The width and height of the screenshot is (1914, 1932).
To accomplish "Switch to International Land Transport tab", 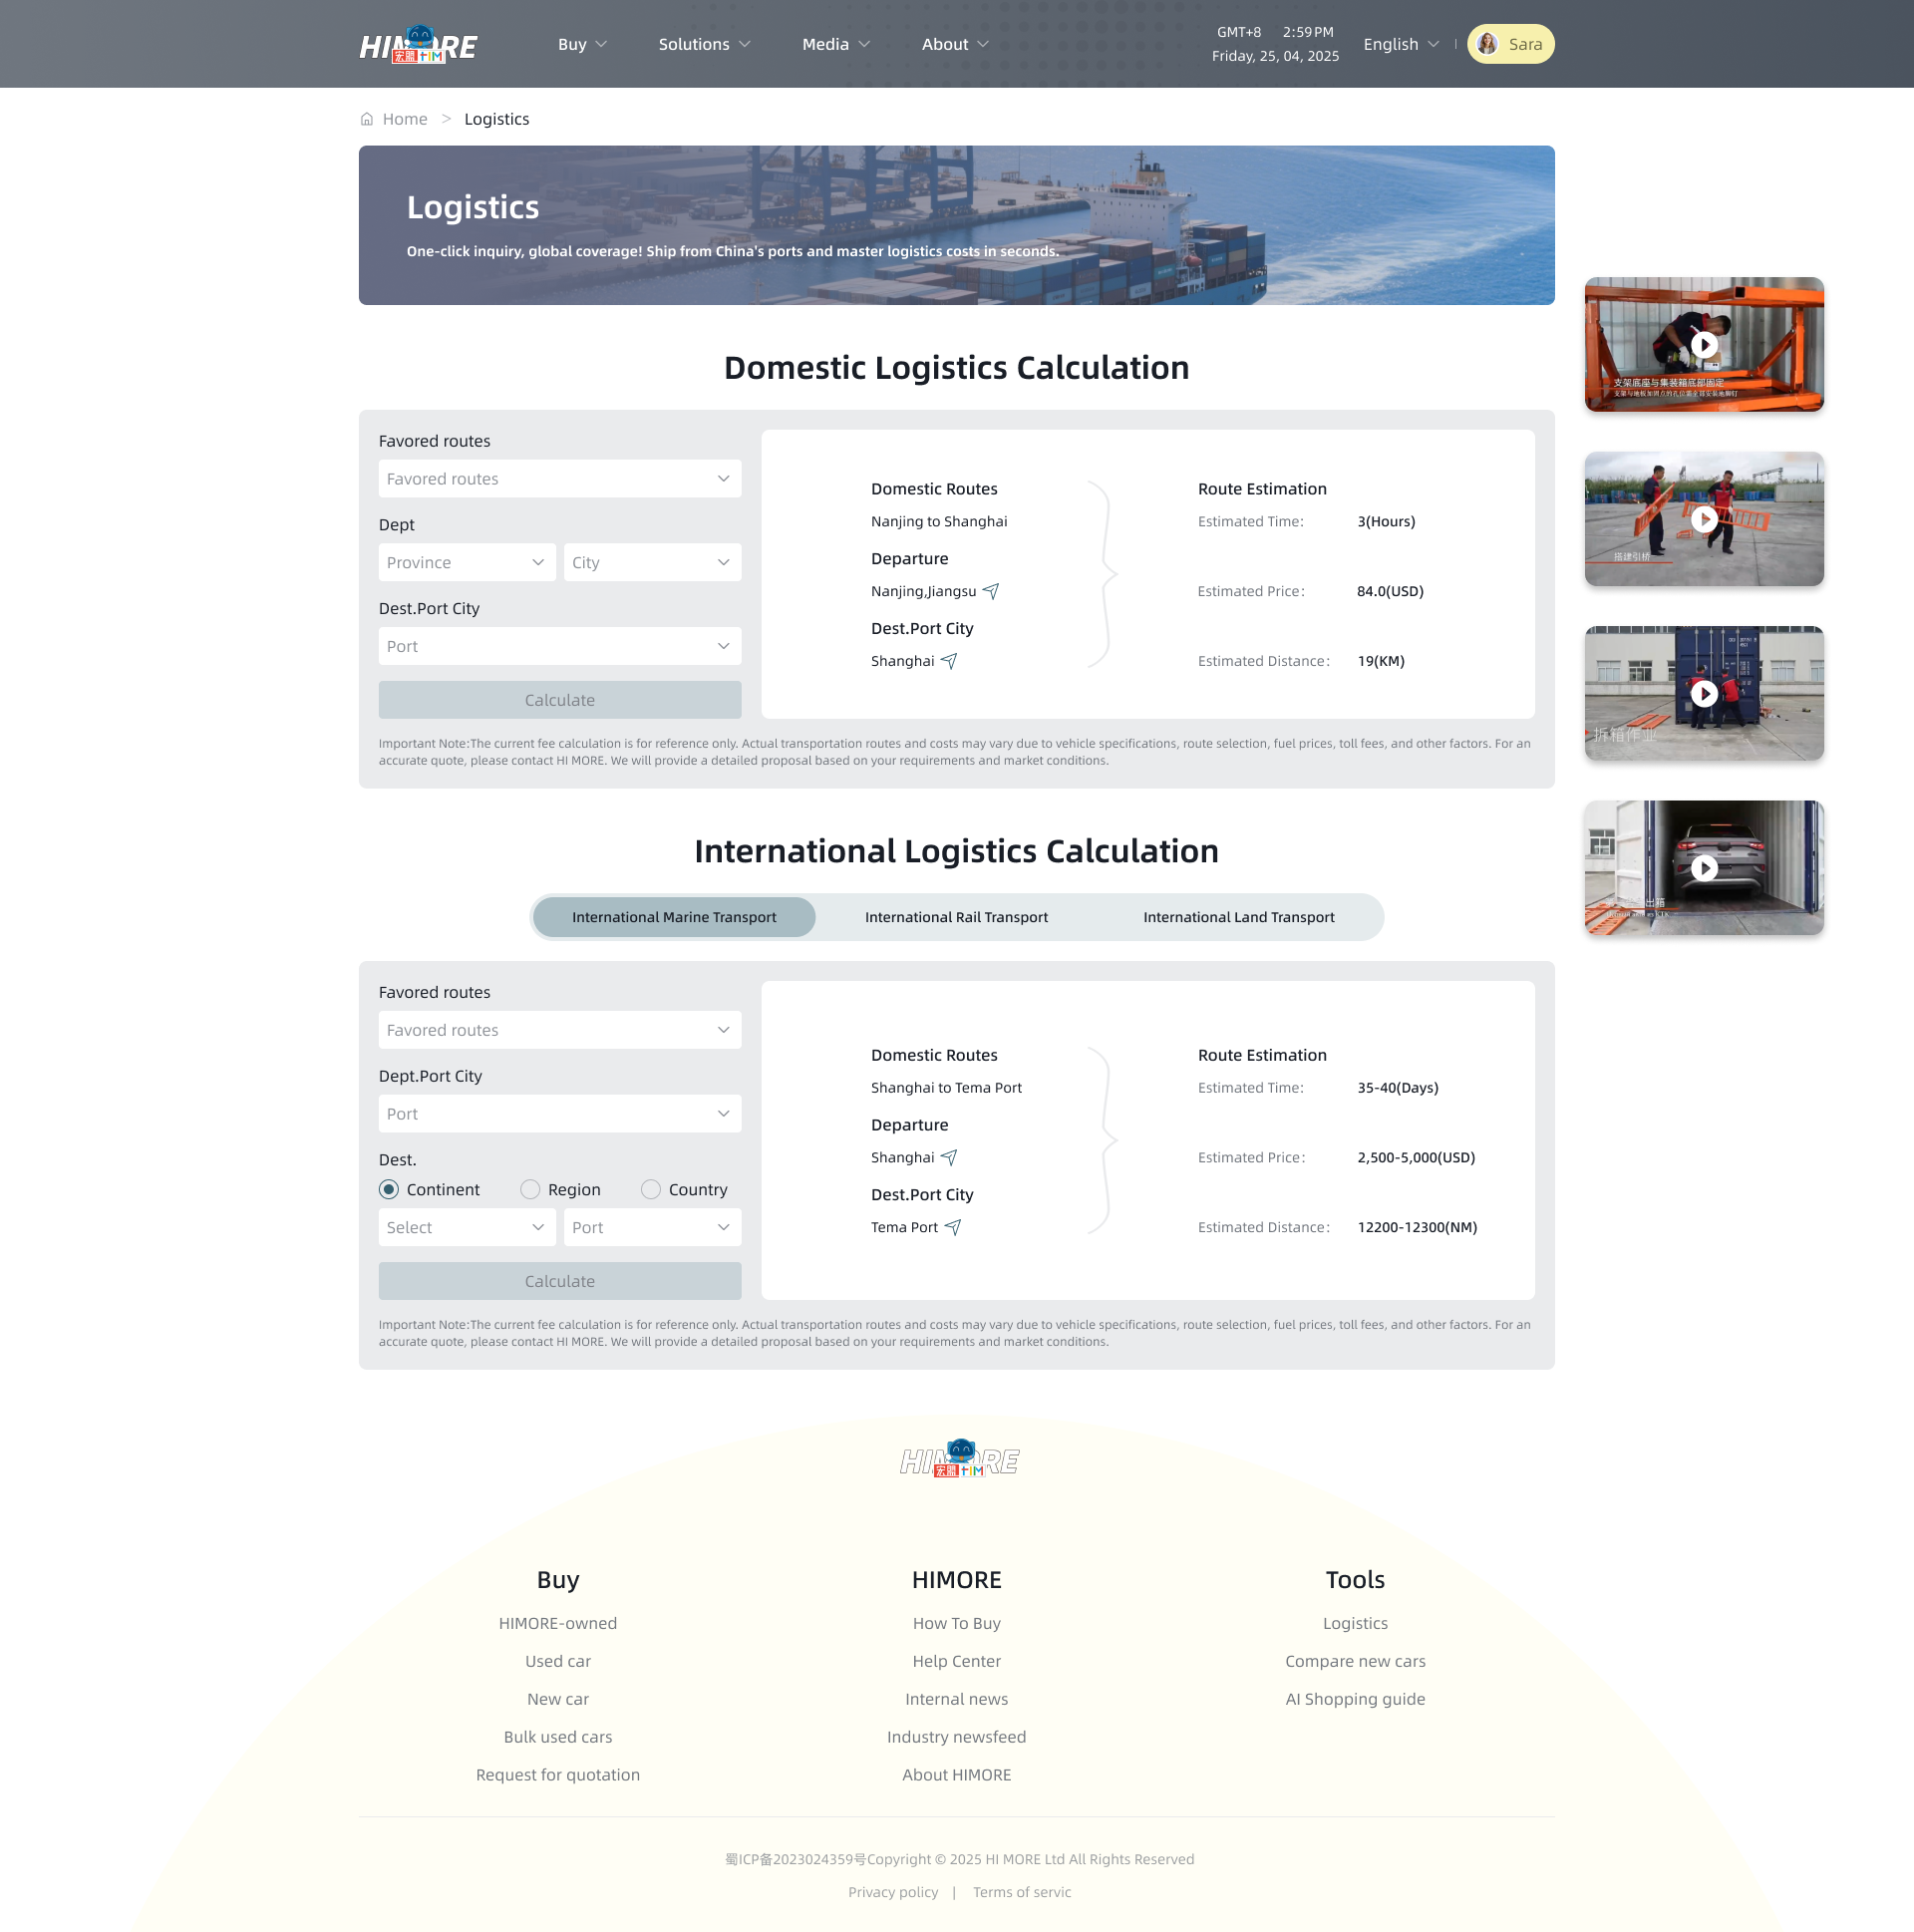I will point(1238,917).
